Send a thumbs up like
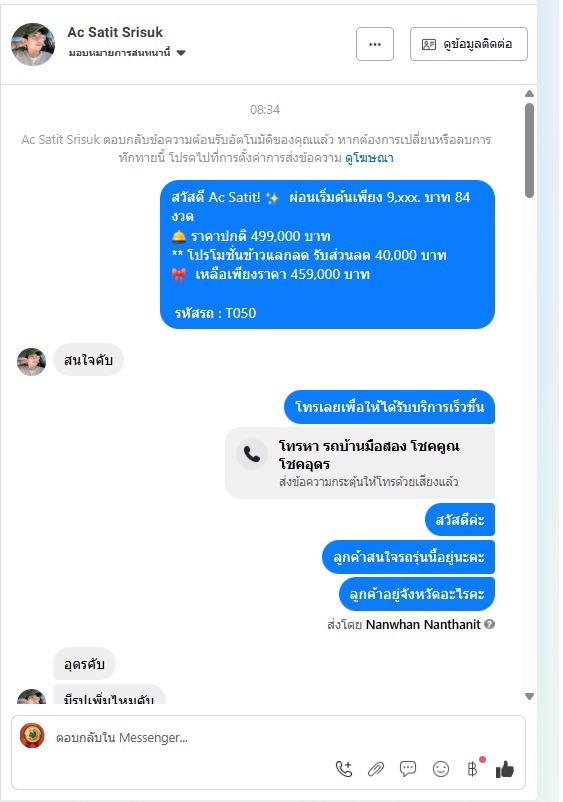The height and width of the screenshot is (802, 563). [505, 769]
